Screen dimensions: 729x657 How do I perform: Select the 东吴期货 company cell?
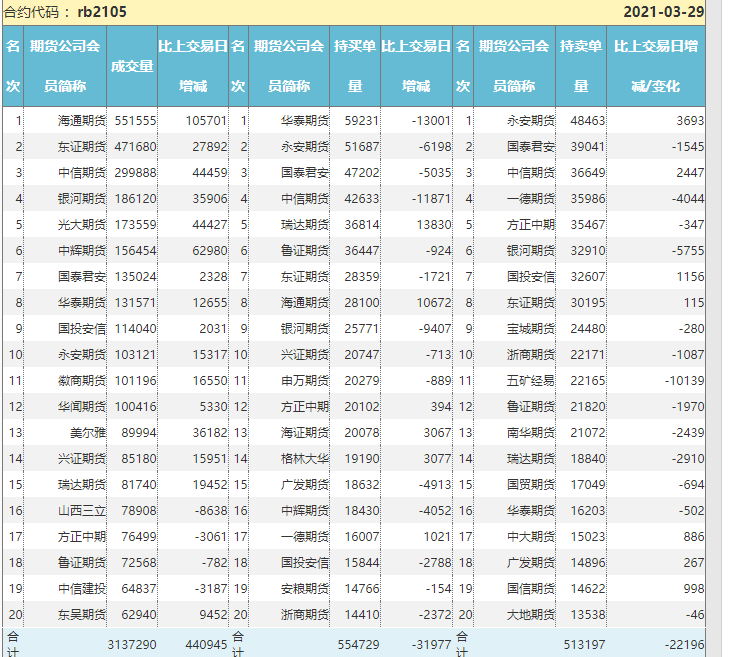tap(80, 614)
